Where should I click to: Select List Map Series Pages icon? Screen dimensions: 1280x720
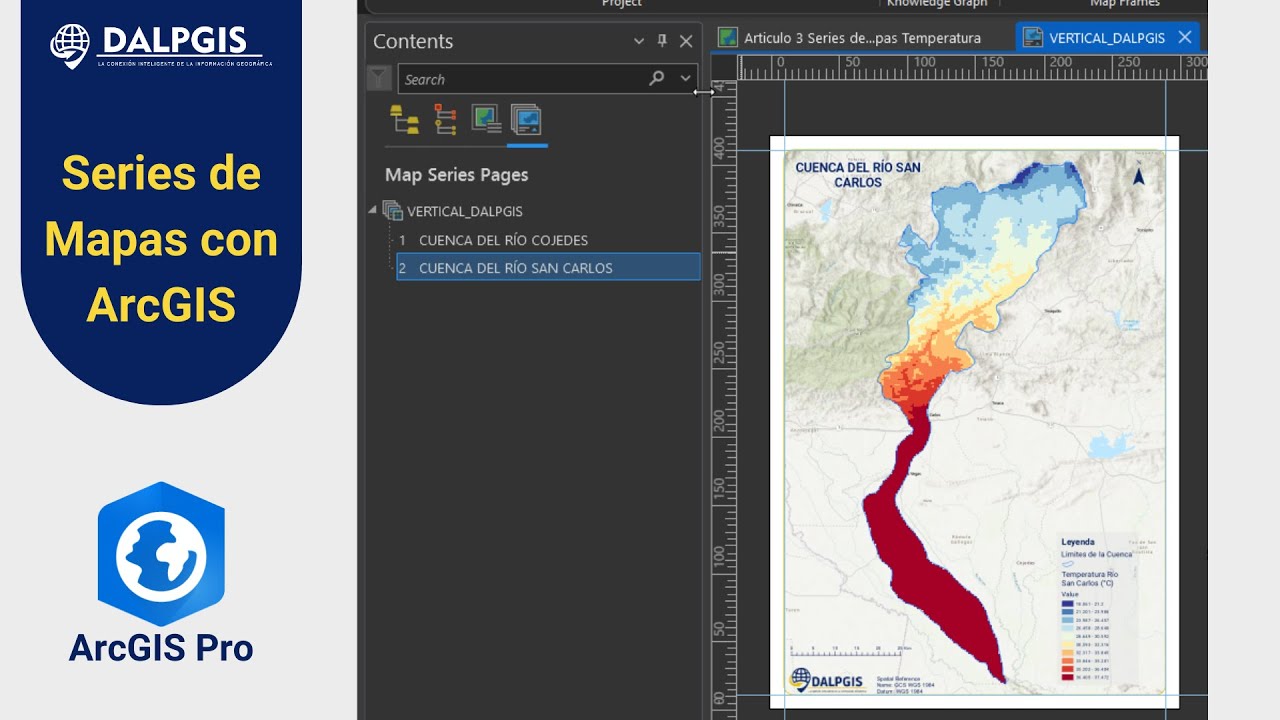click(x=526, y=120)
